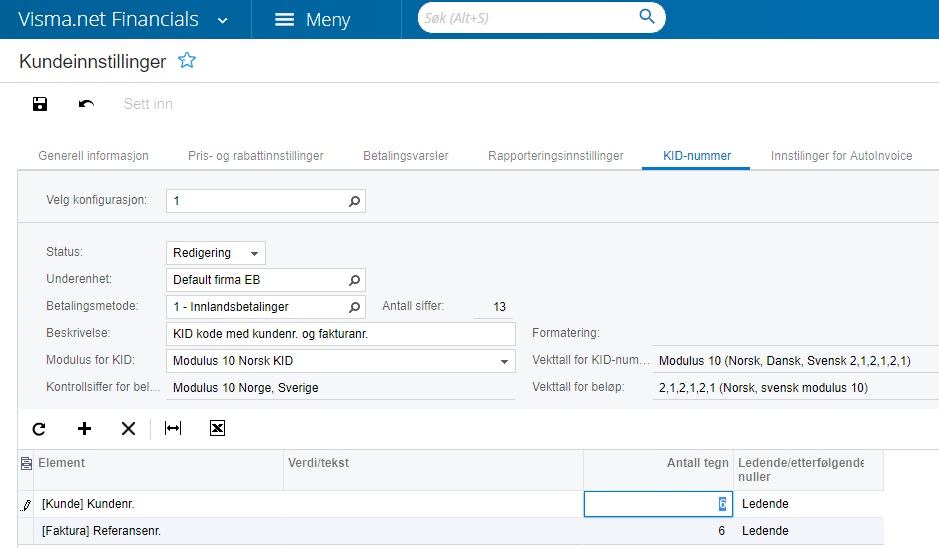The height and width of the screenshot is (548, 939).
Task: Click the Beskrivelse text field
Action: (x=340, y=334)
